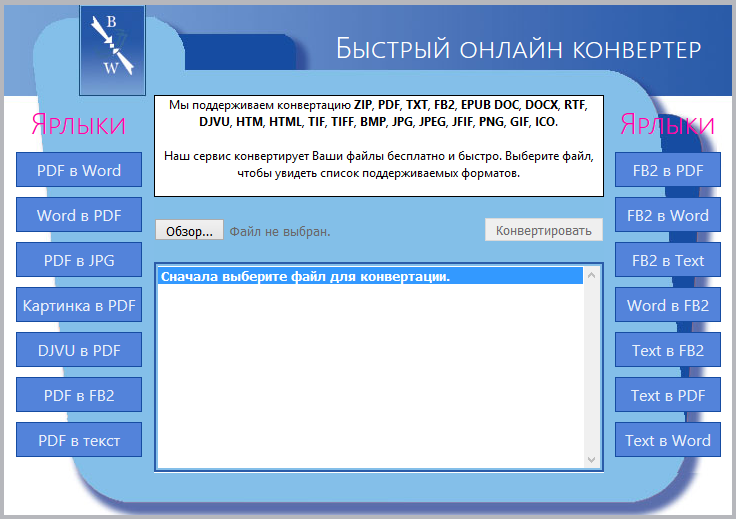This screenshot has width=736, height=519.
Task: Choose the PDF в JPG shortcut
Action: tap(79, 260)
